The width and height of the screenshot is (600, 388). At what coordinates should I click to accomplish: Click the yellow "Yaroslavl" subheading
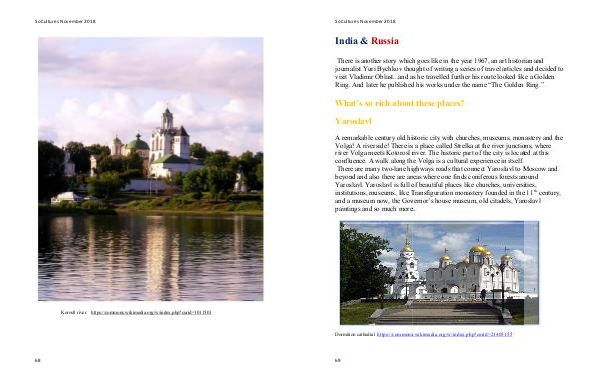pos(353,121)
